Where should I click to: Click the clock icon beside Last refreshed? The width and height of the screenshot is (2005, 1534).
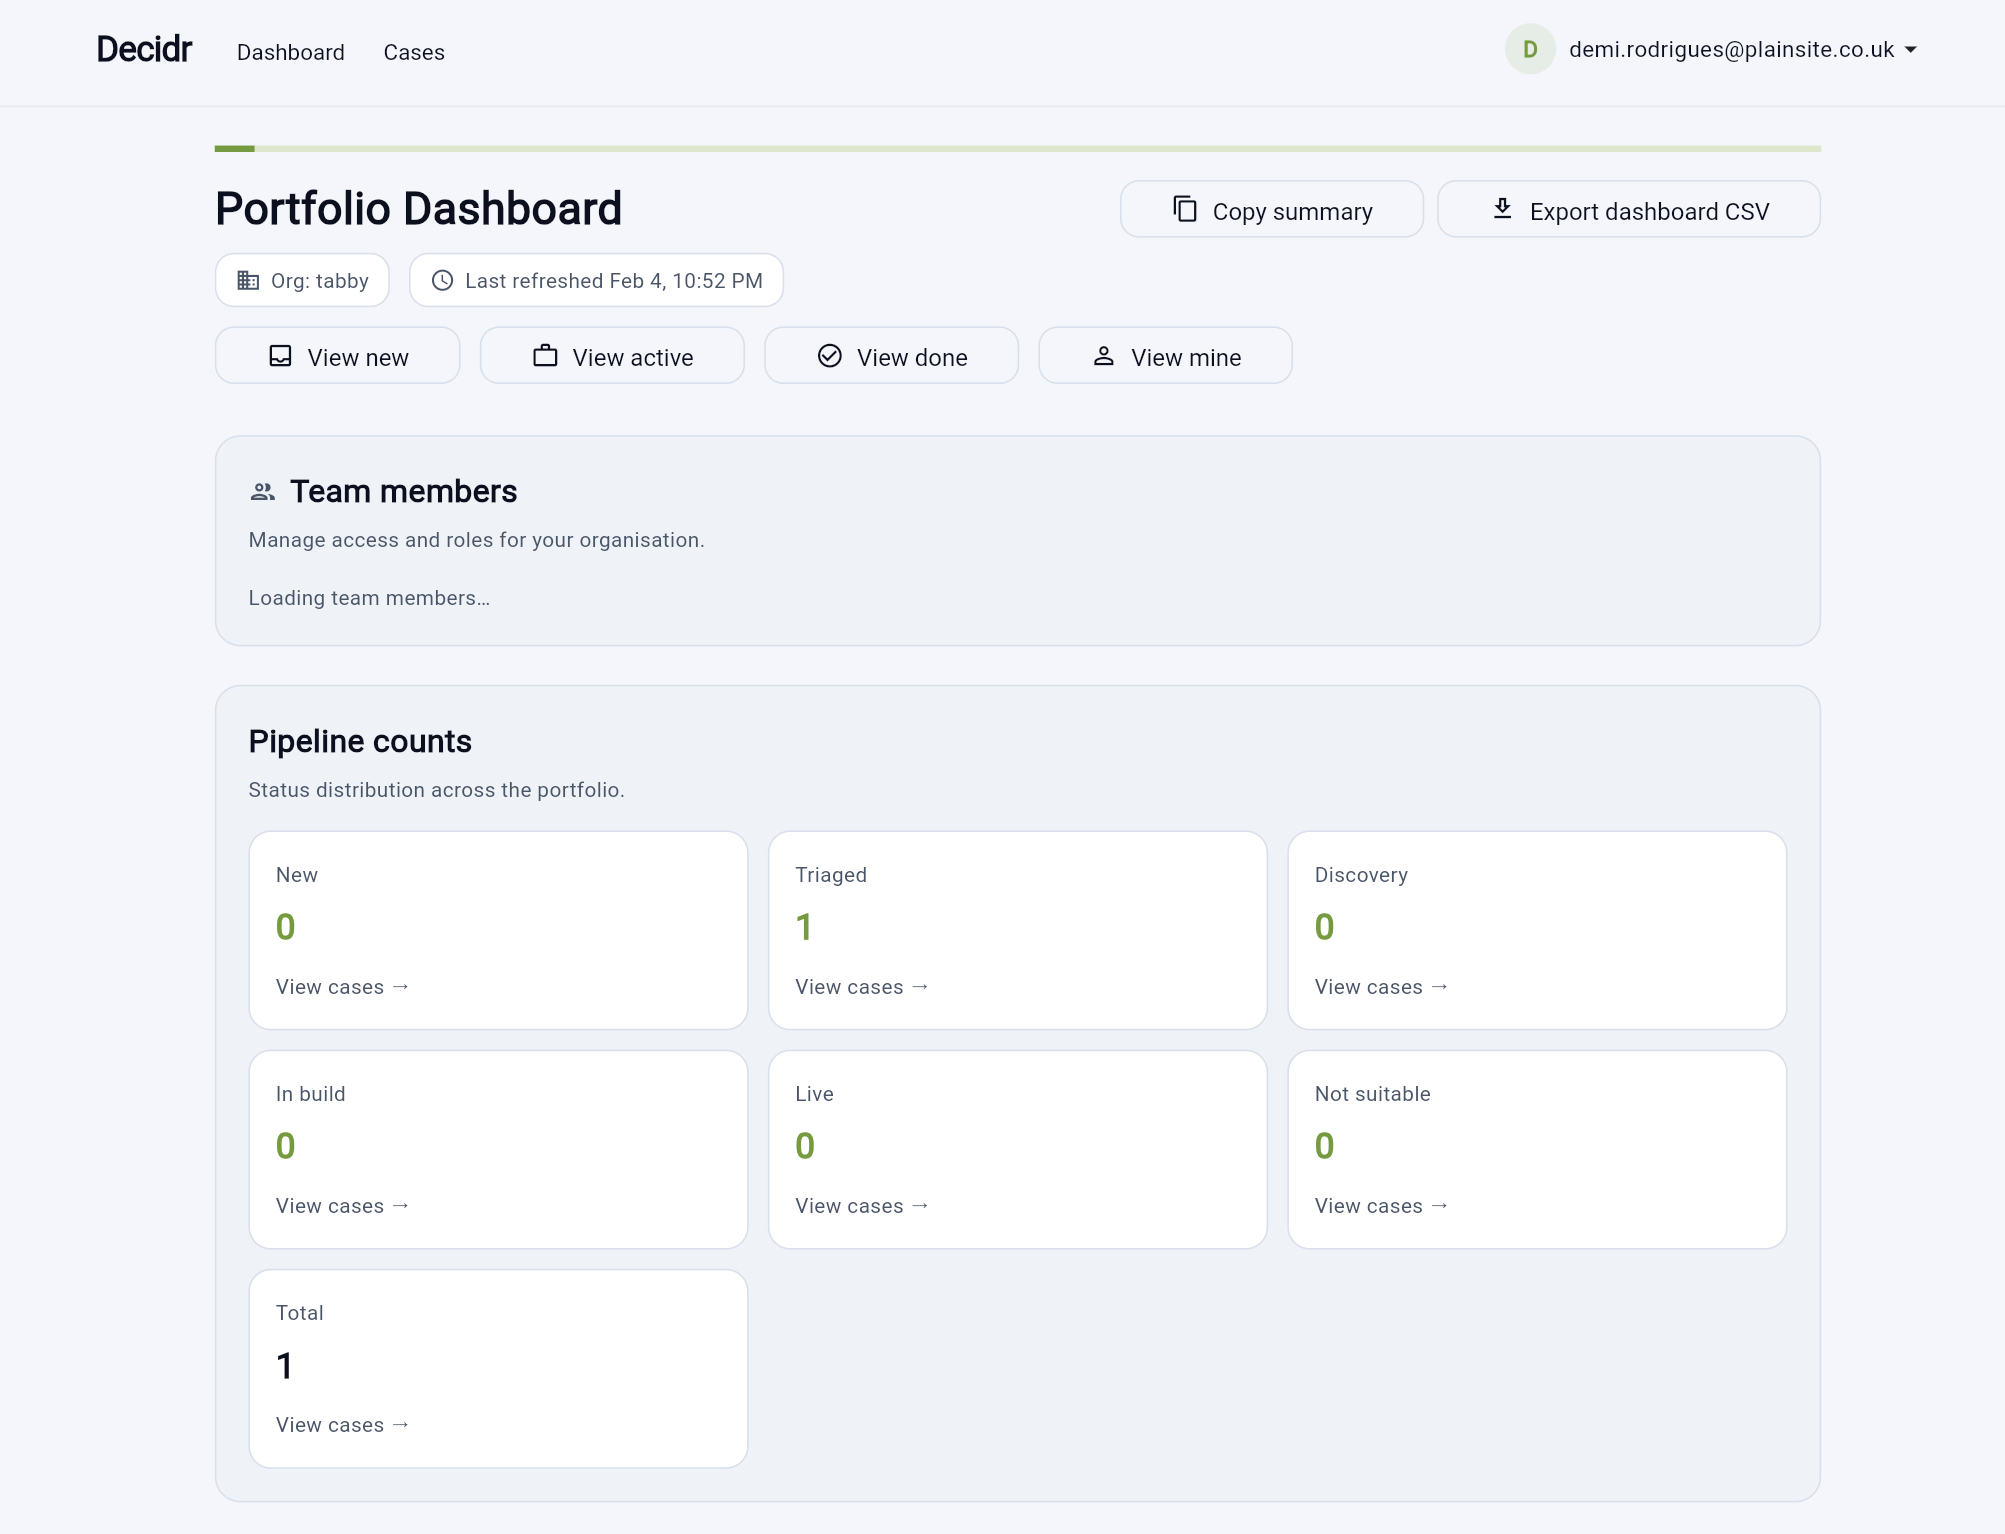coord(442,281)
